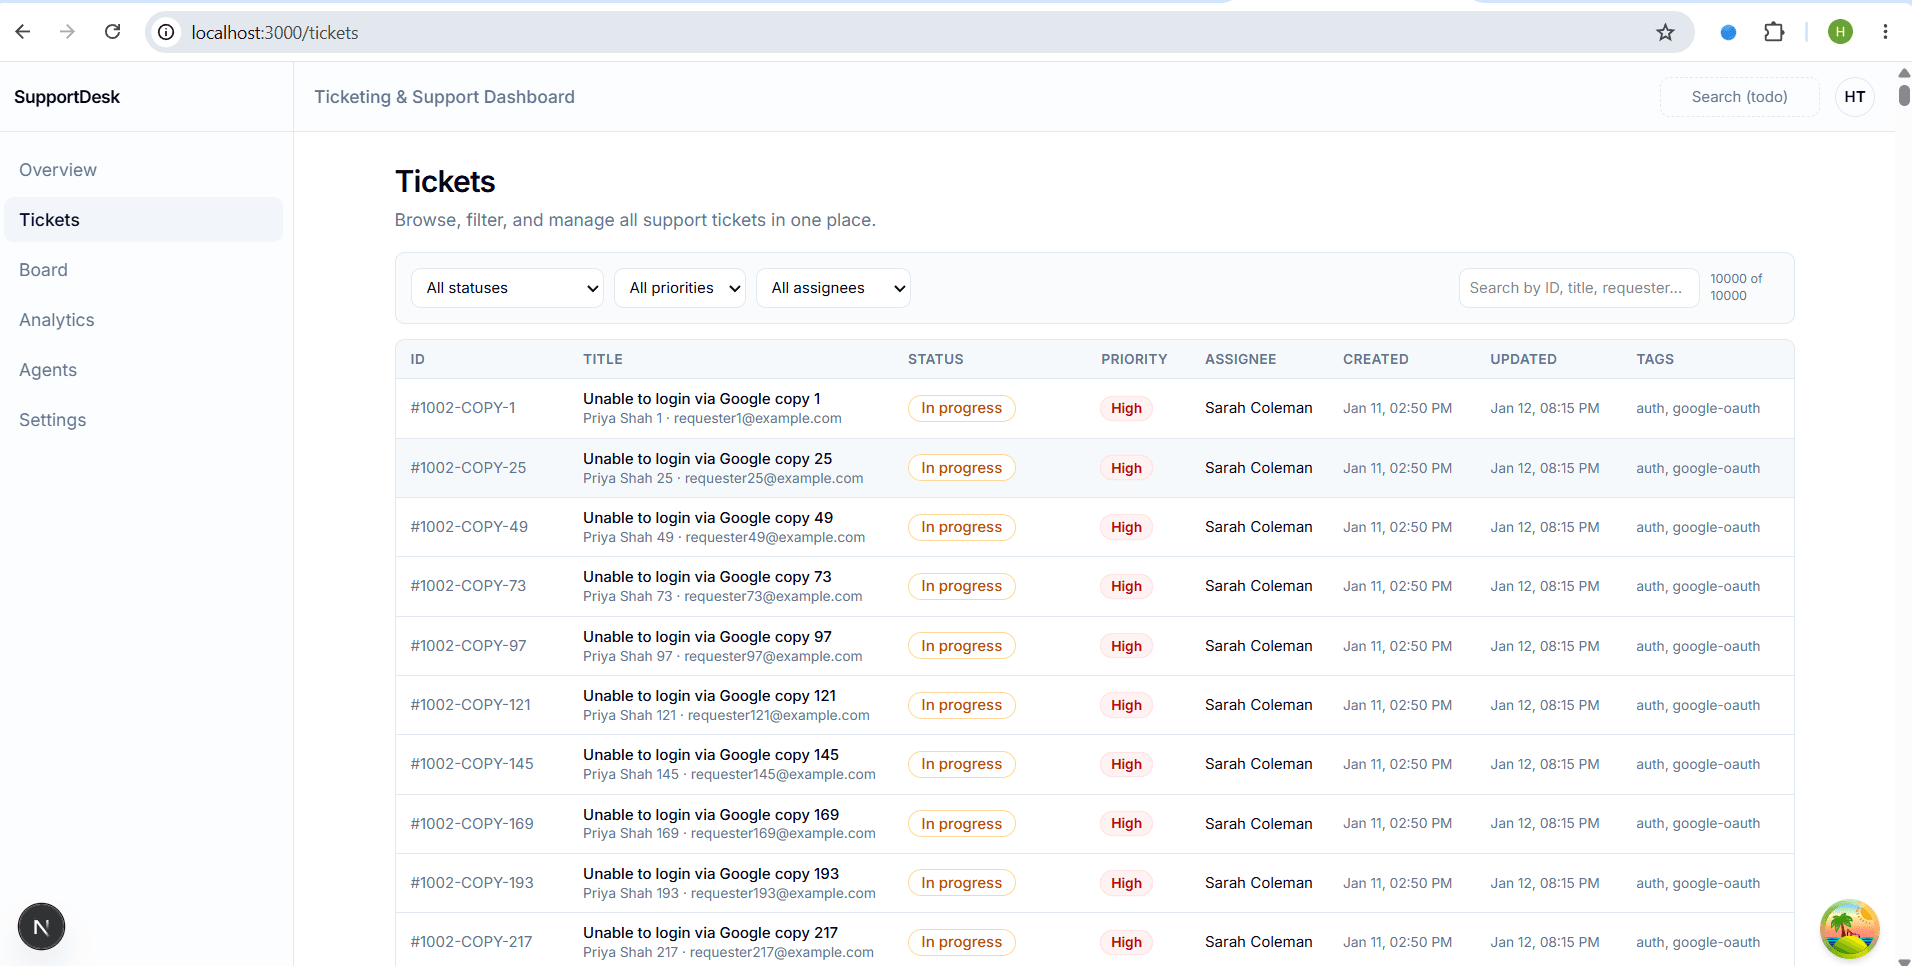Expand the All priorities dropdown
This screenshot has height=966, width=1912.
[x=680, y=288]
